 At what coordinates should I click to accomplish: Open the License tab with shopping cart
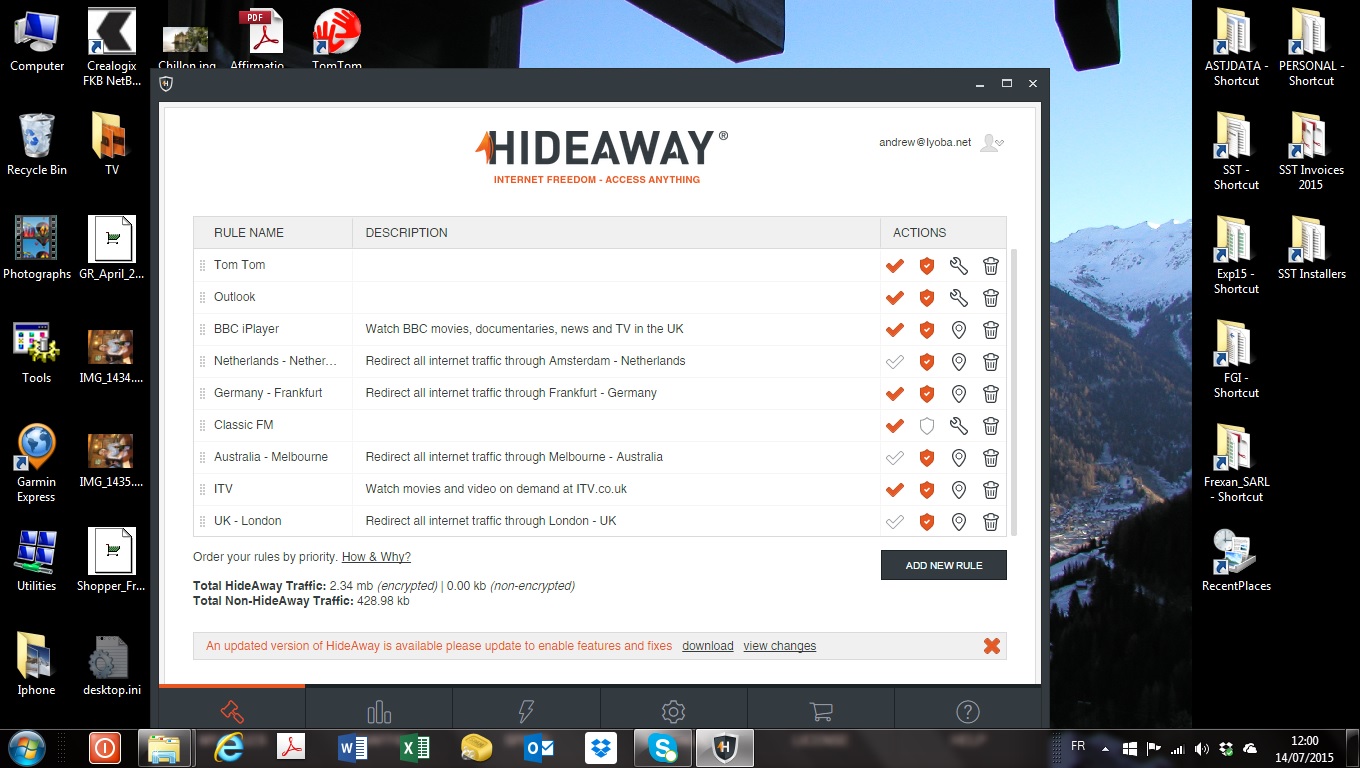click(x=821, y=712)
